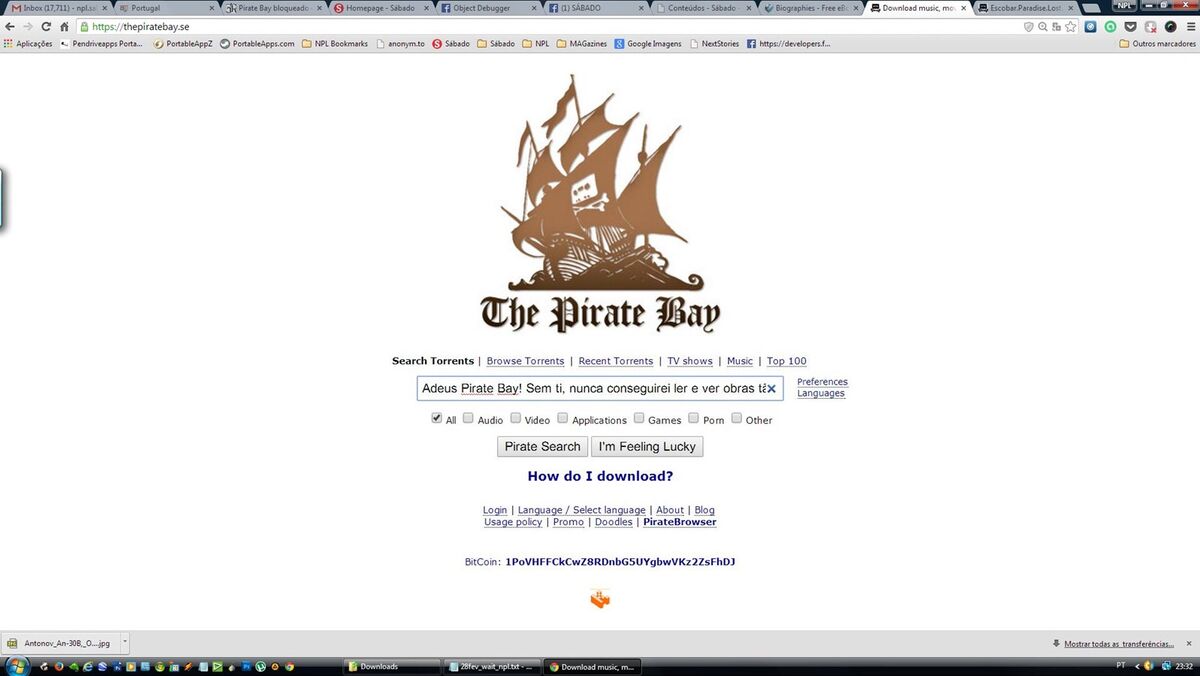Switch to the Escobar.Paradise.Lost tab

coord(1026,8)
